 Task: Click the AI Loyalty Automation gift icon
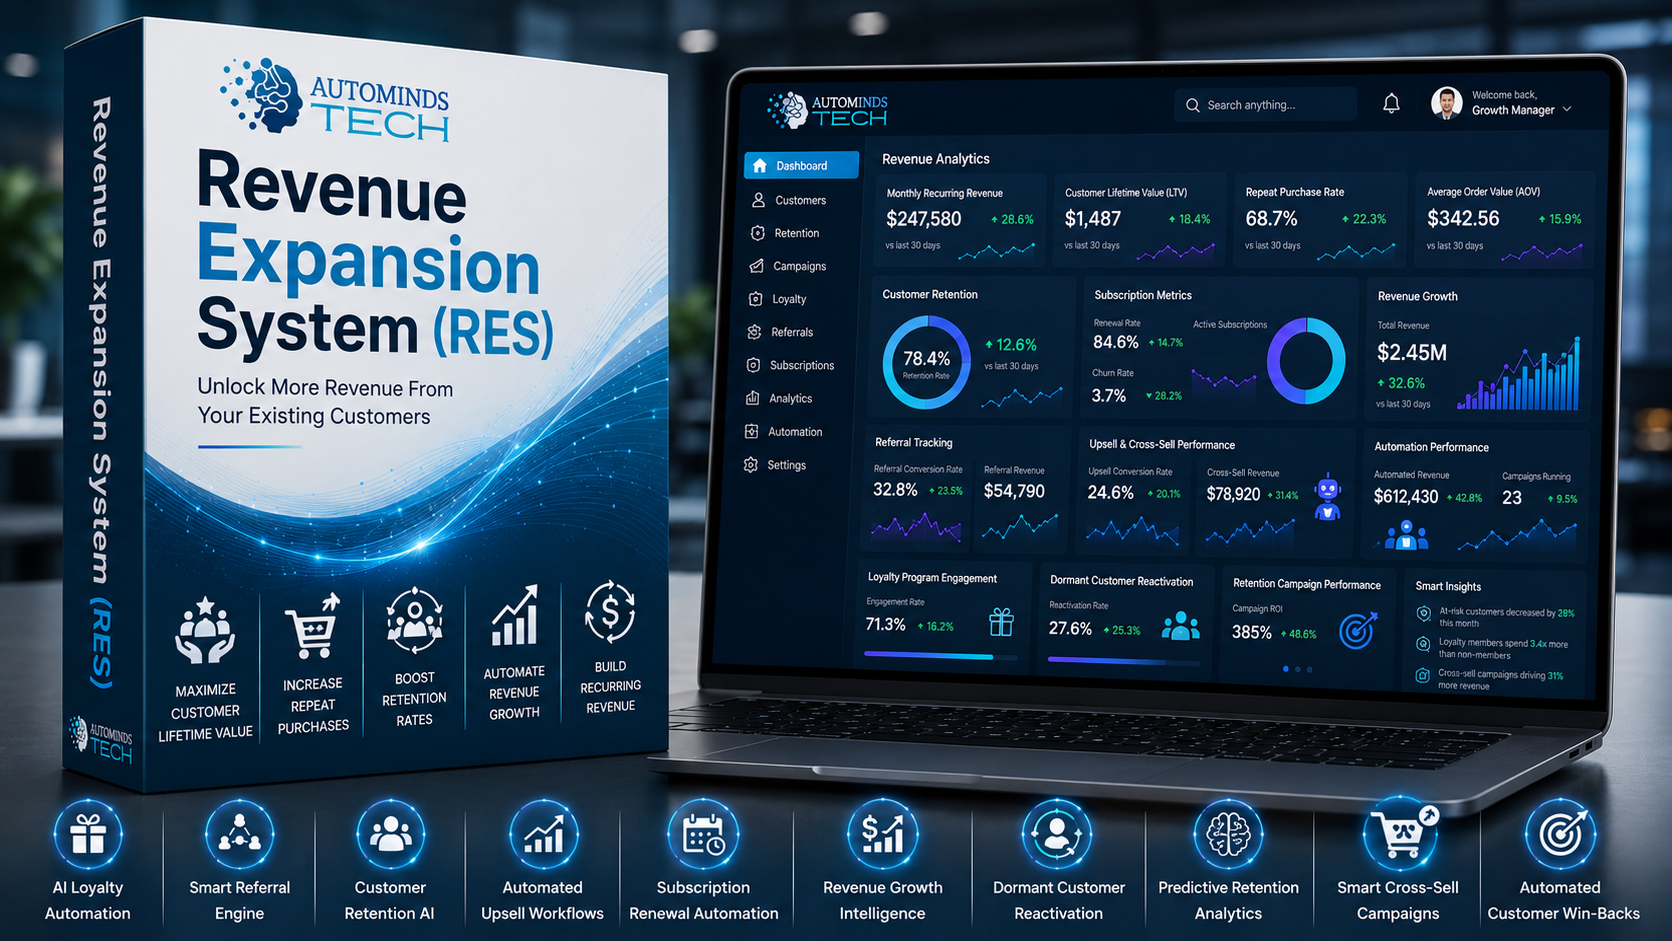point(88,835)
